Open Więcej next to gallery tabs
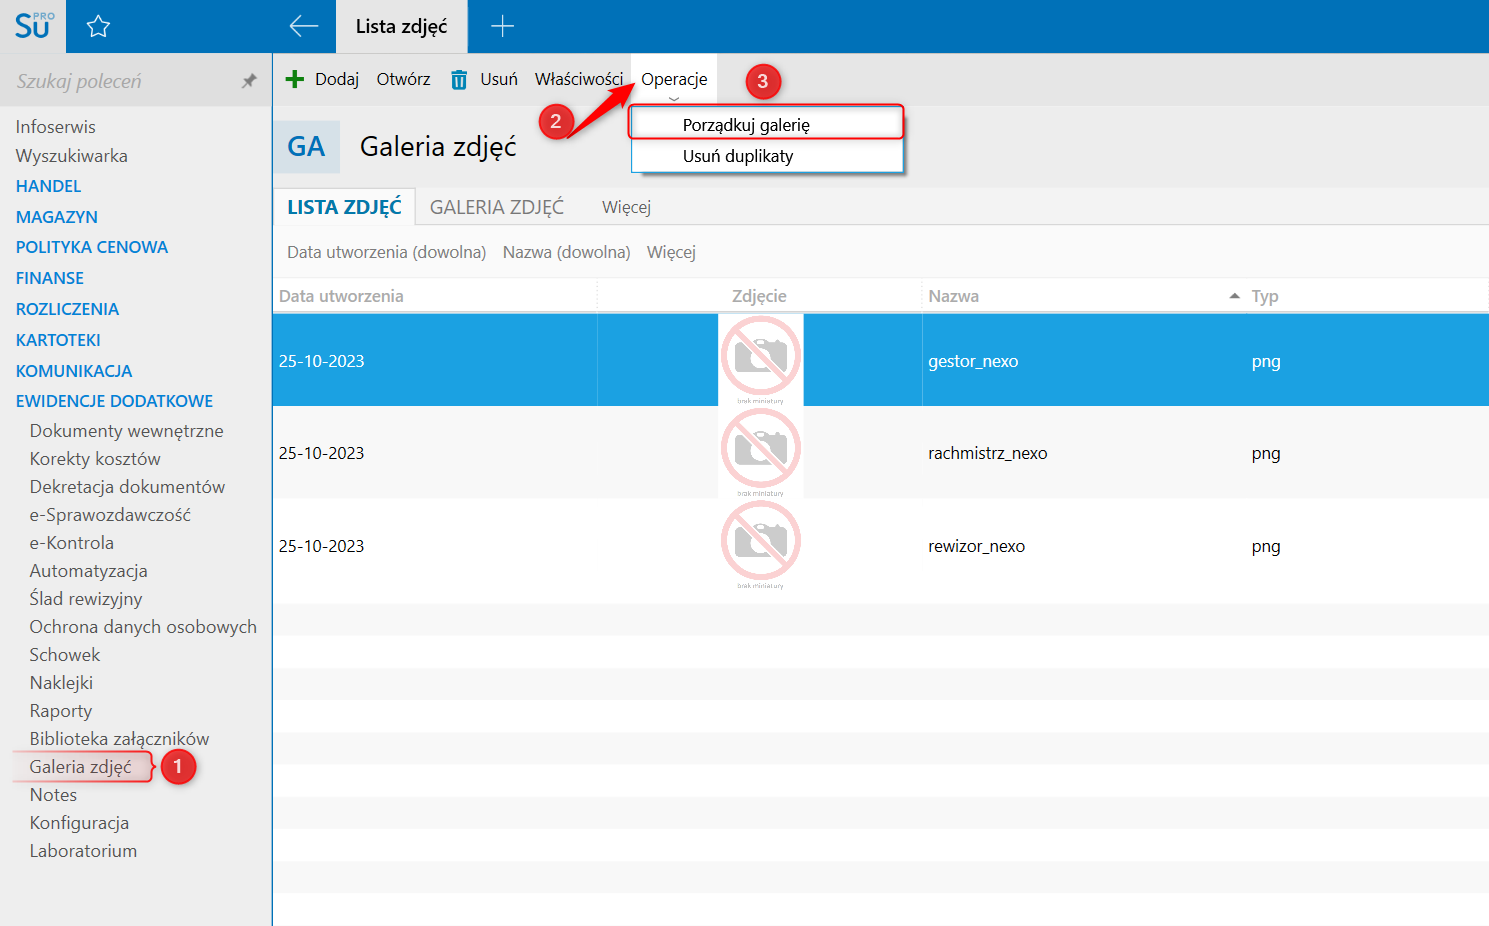 tap(626, 207)
